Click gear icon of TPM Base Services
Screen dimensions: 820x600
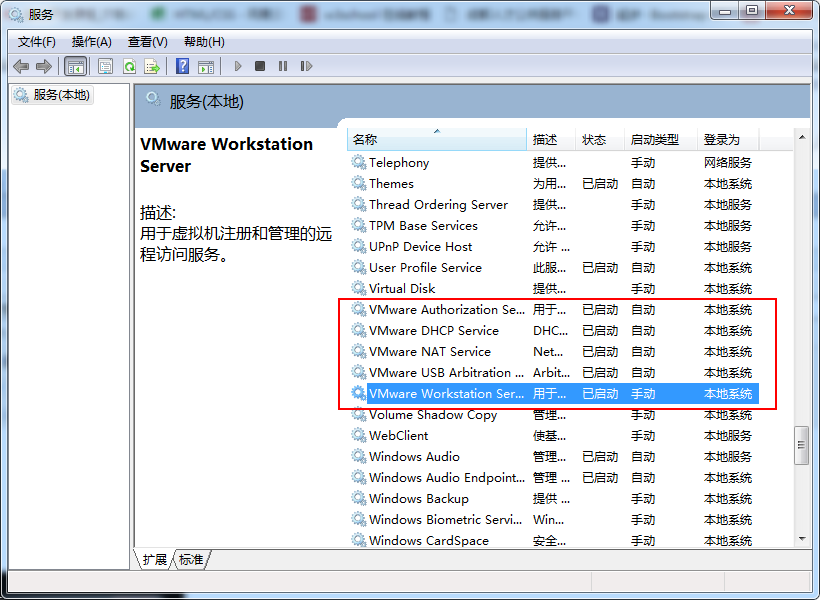pyautogui.click(x=358, y=225)
